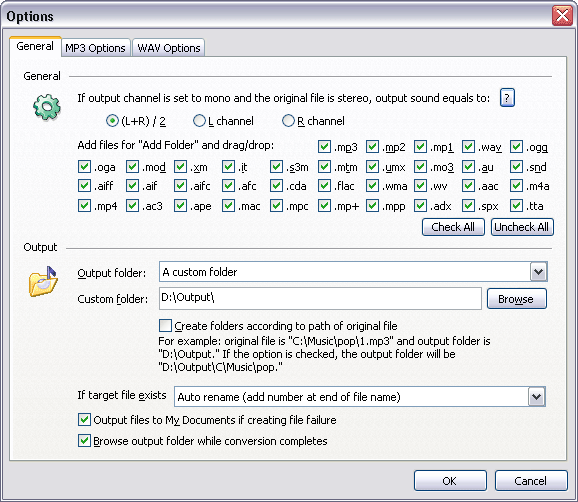This screenshot has width=578, height=502.
Task: Toggle the .aiff checkbox
Action: tap(84, 185)
